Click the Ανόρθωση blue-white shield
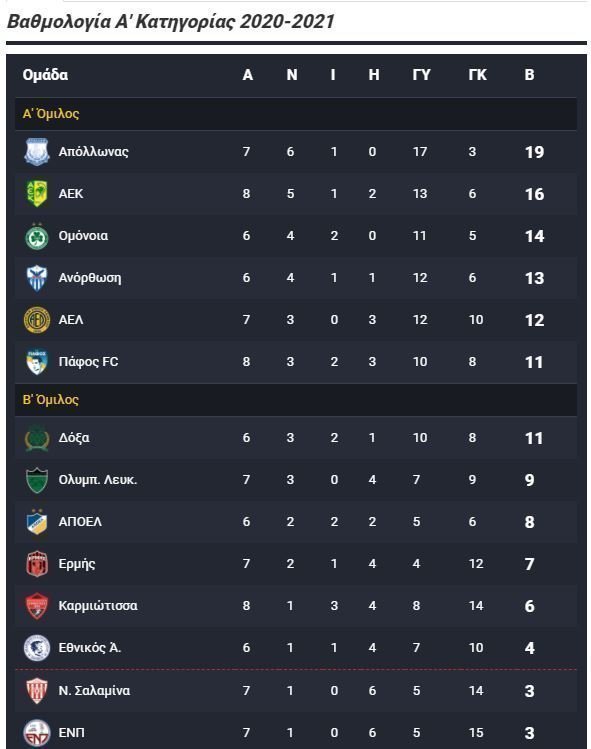The height and width of the screenshot is (749, 591). click(37, 278)
